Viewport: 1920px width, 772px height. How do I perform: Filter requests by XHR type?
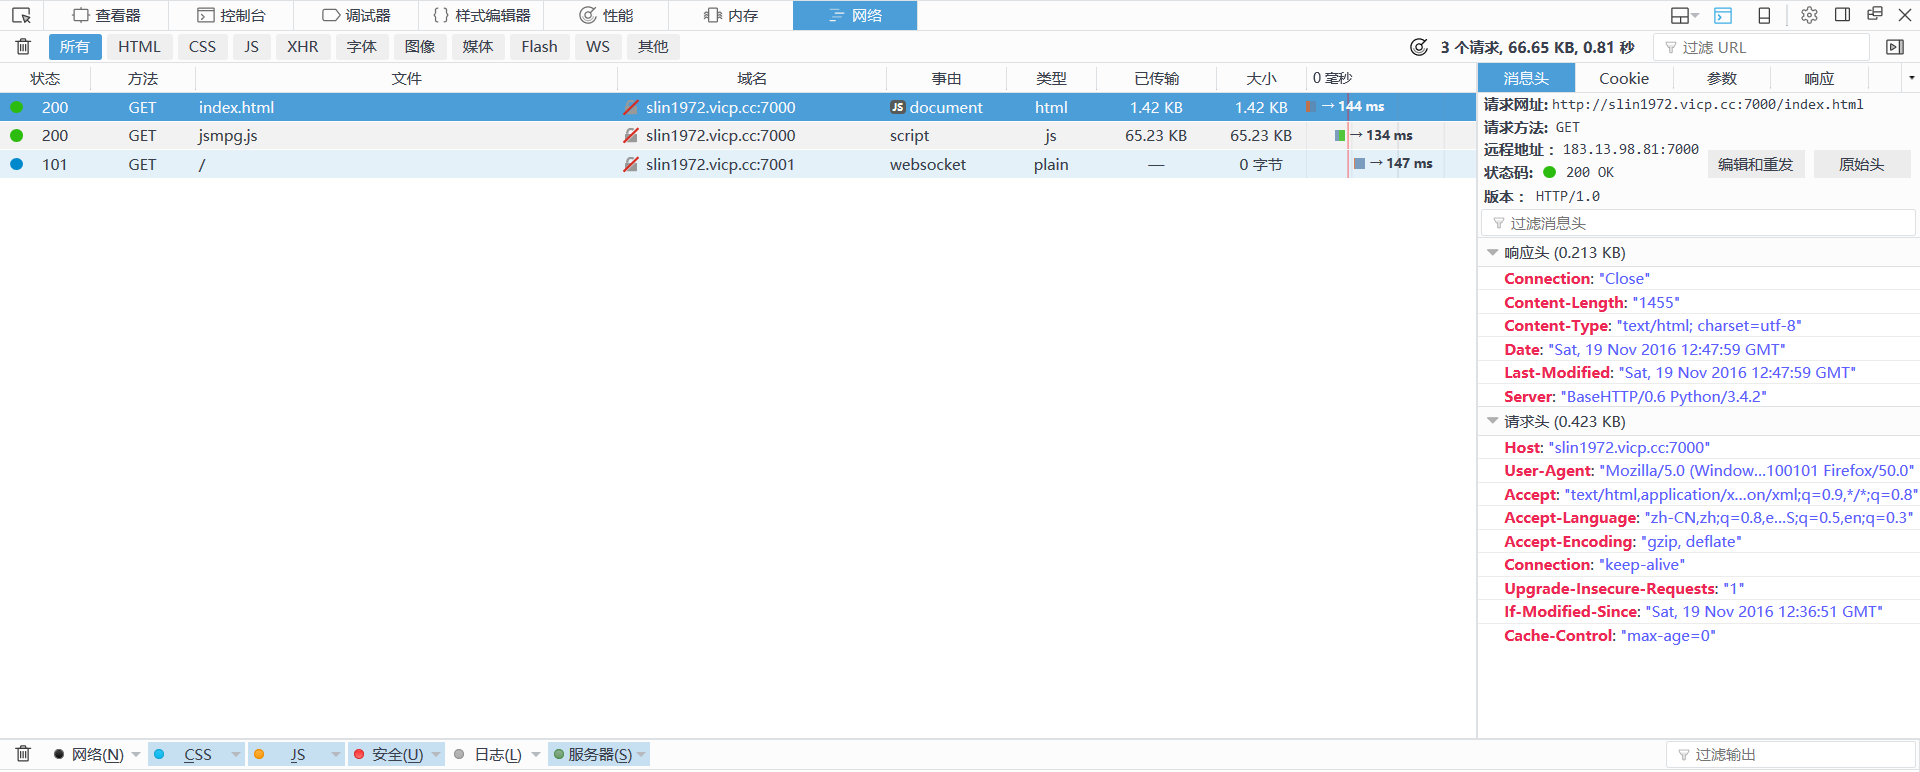click(303, 47)
